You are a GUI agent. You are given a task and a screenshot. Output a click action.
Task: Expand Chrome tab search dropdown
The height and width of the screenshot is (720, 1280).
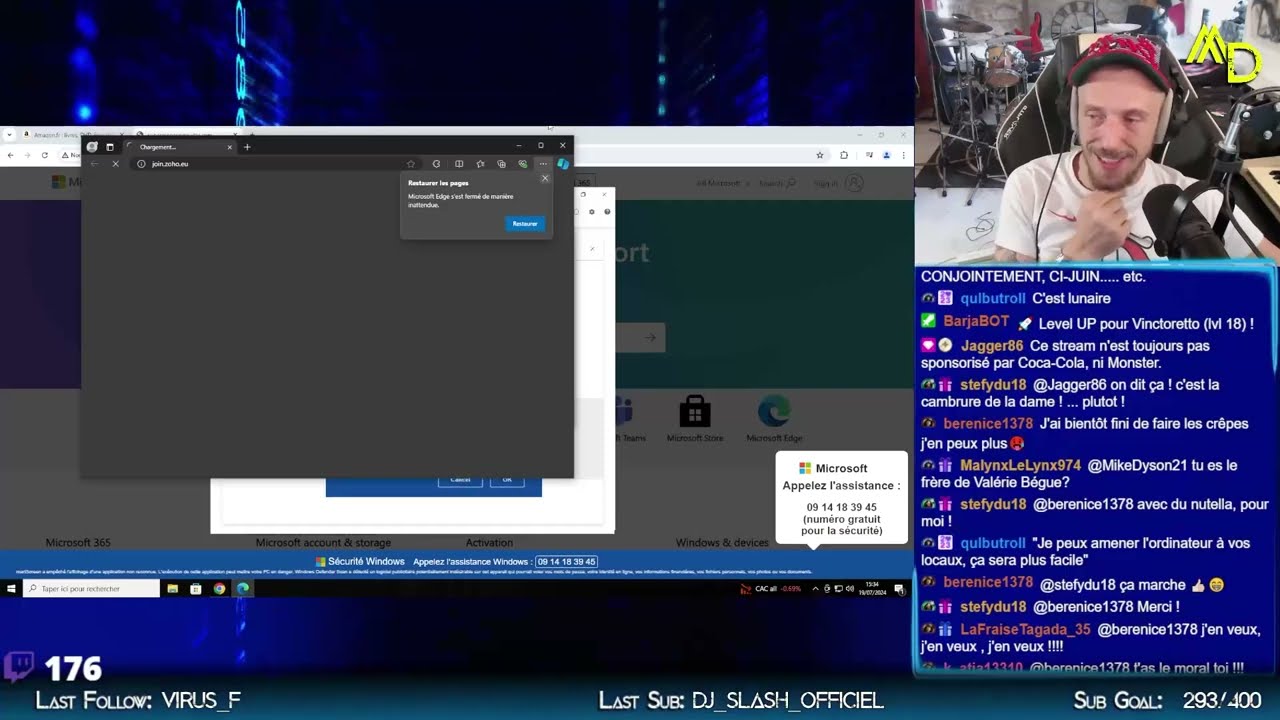(9, 135)
